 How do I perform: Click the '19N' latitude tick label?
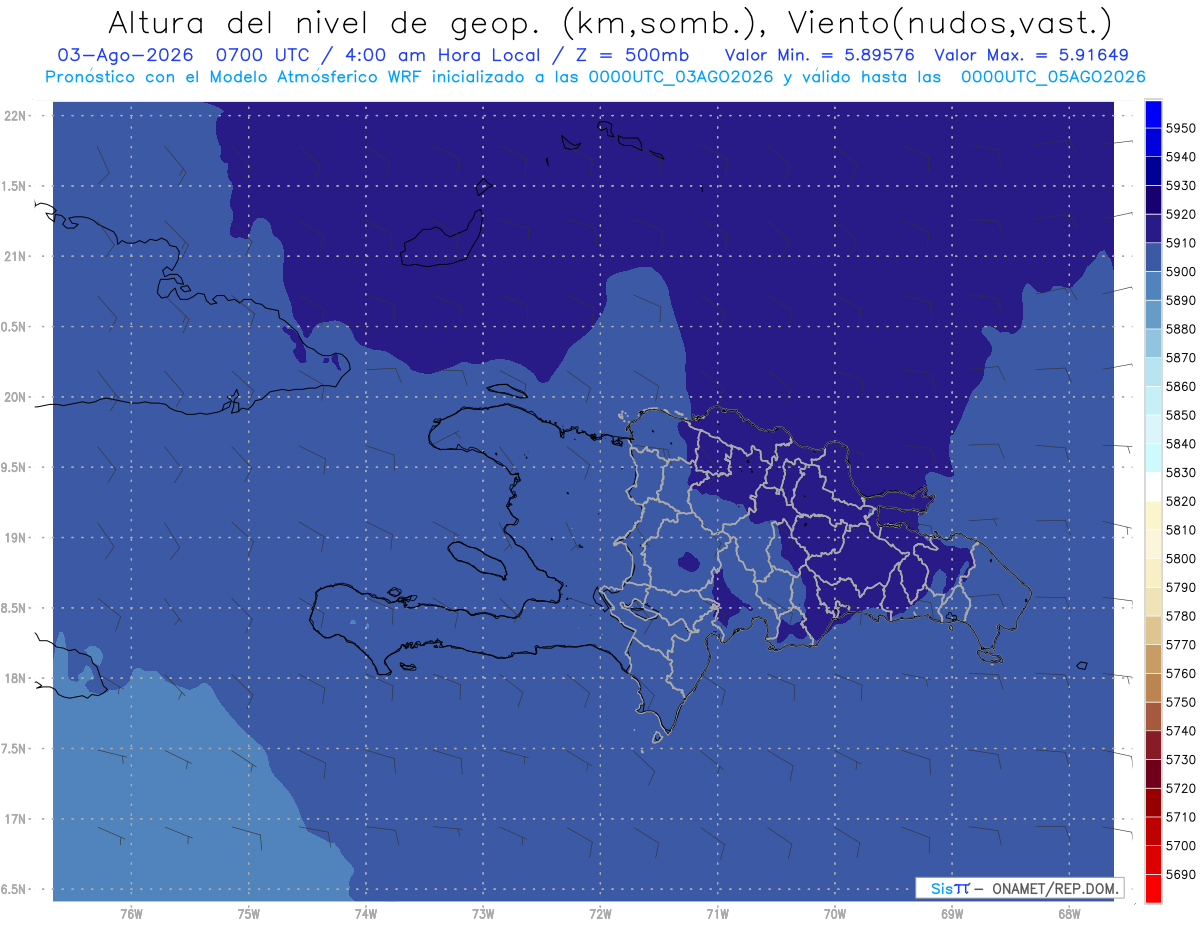[x=15, y=538]
